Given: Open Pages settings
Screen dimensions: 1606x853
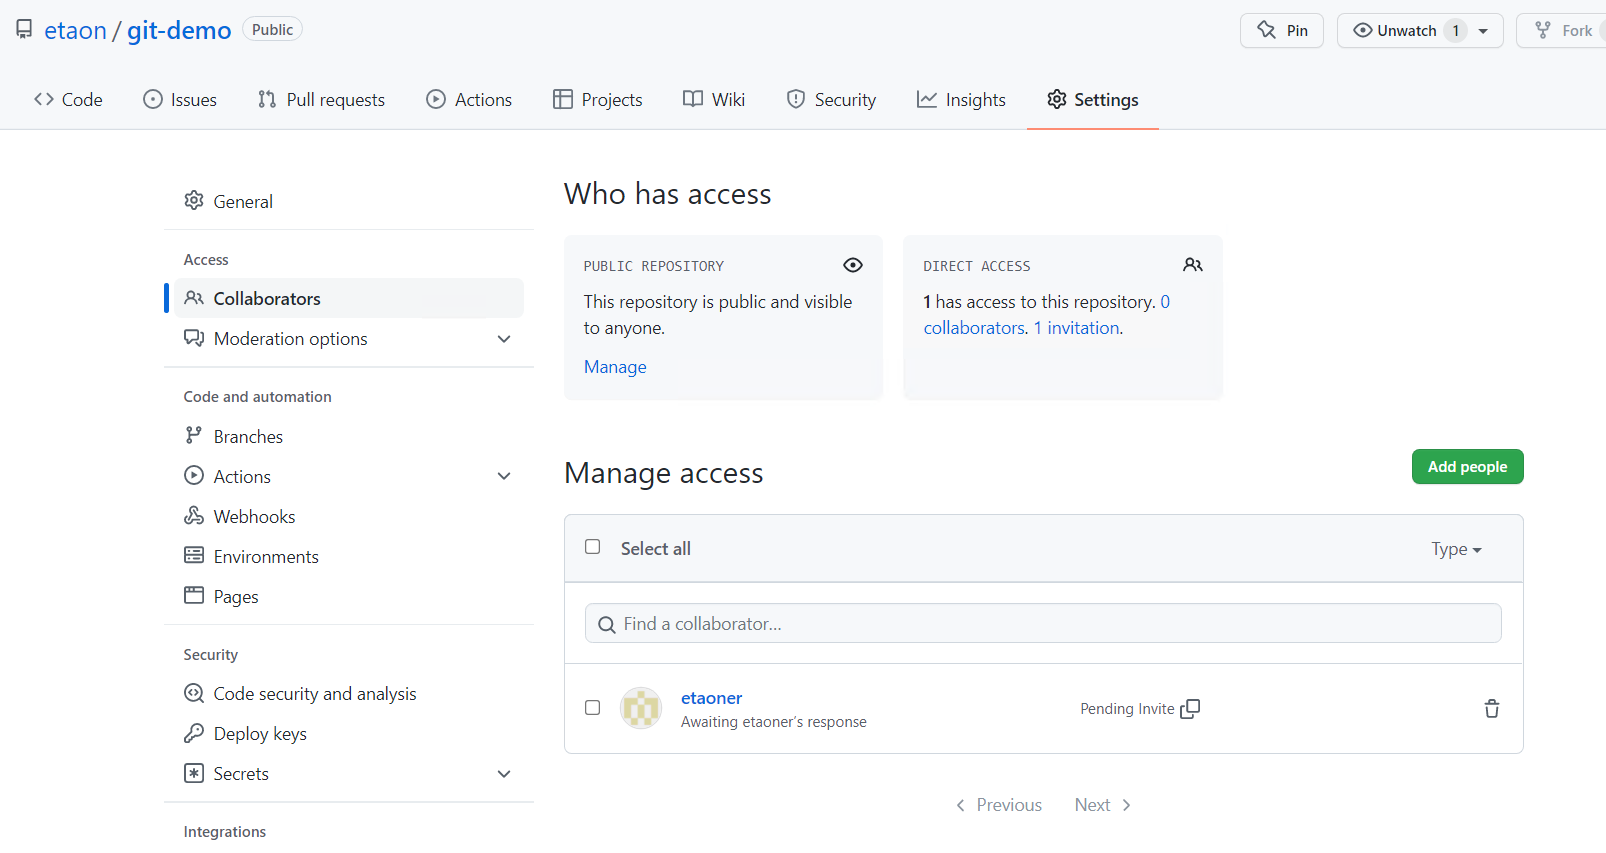Looking at the screenshot, I should coord(349,597).
